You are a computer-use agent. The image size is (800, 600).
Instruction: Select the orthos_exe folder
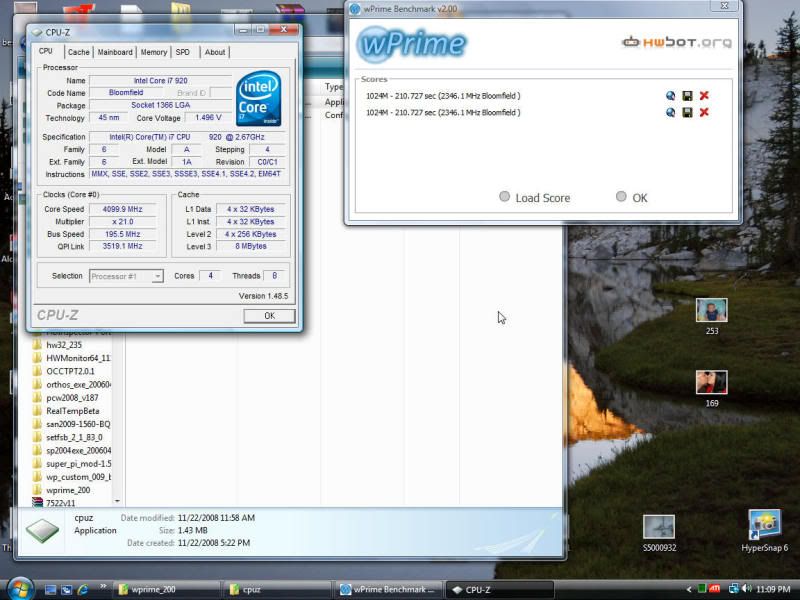71,385
